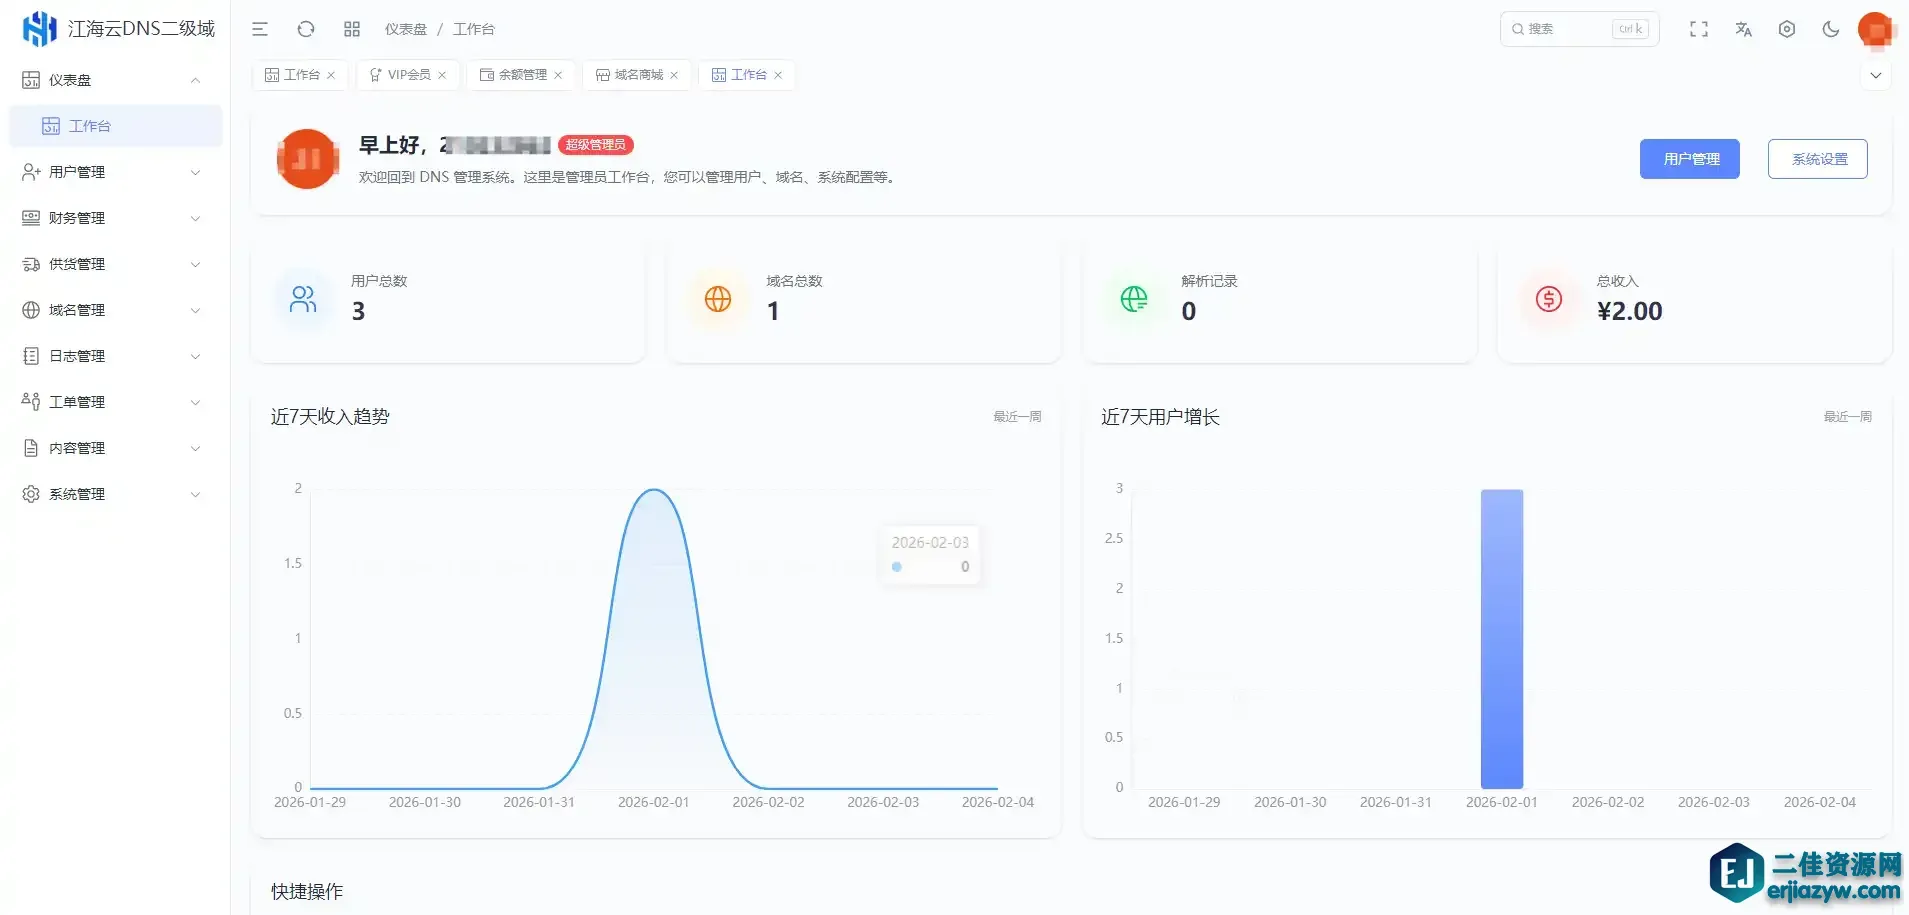The height and width of the screenshot is (915, 1909).
Task: Toggle dark mode with moon icon
Action: coord(1831,29)
